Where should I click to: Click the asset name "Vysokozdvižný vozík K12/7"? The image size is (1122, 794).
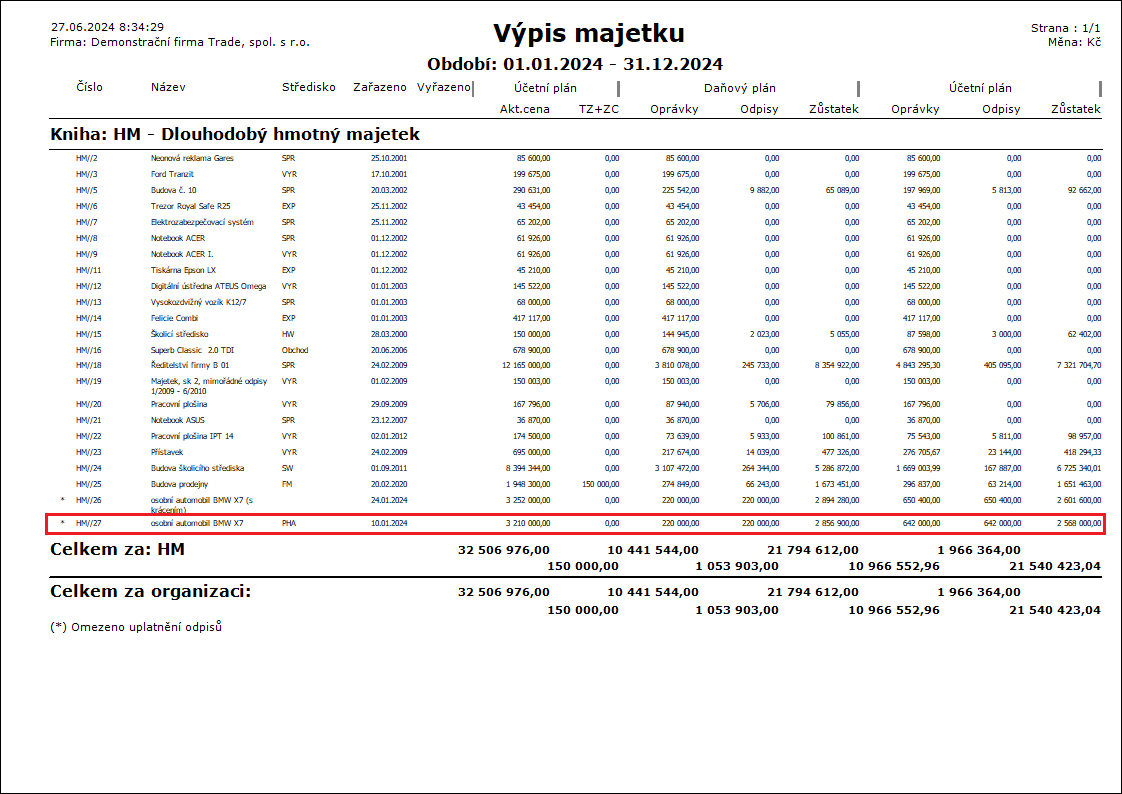(x=198, y=302)
